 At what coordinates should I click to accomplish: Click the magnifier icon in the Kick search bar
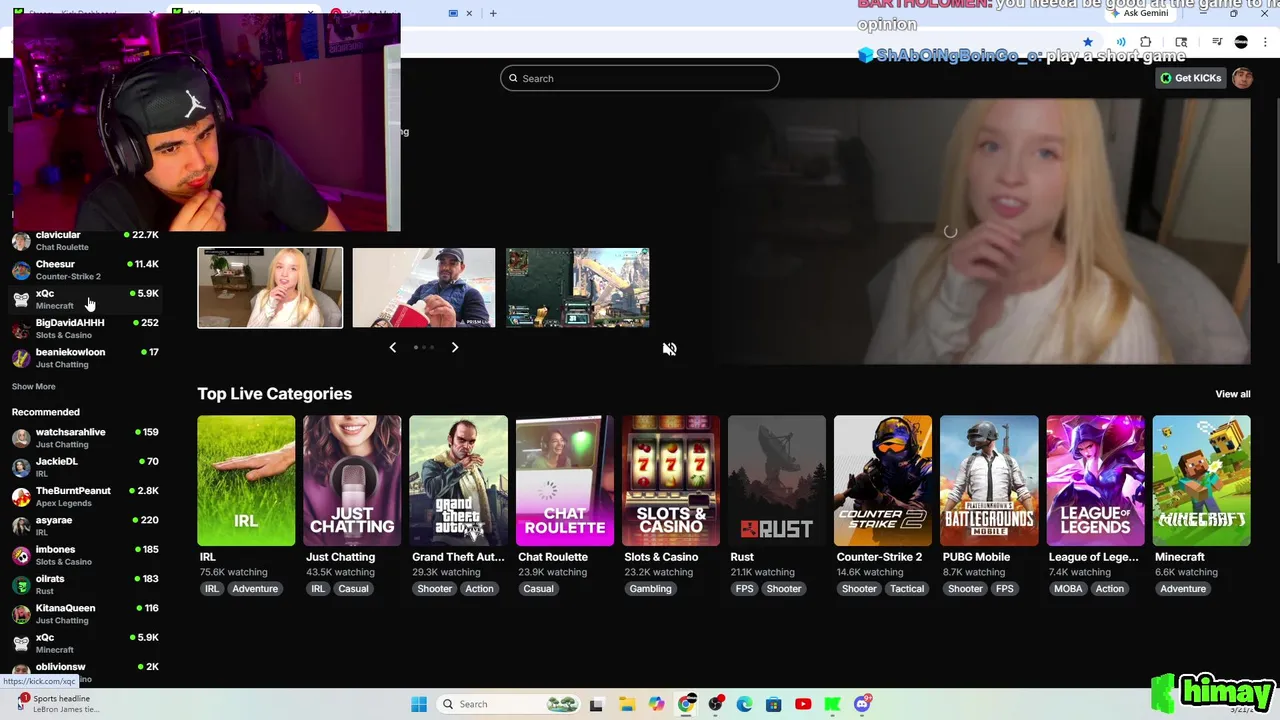(514, 78)
